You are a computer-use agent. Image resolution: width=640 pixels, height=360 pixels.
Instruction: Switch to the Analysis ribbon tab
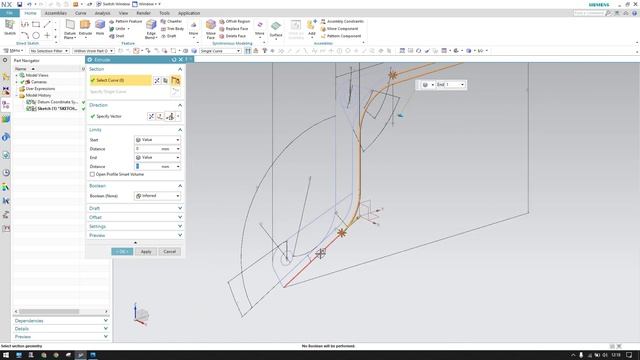(102, 13)
